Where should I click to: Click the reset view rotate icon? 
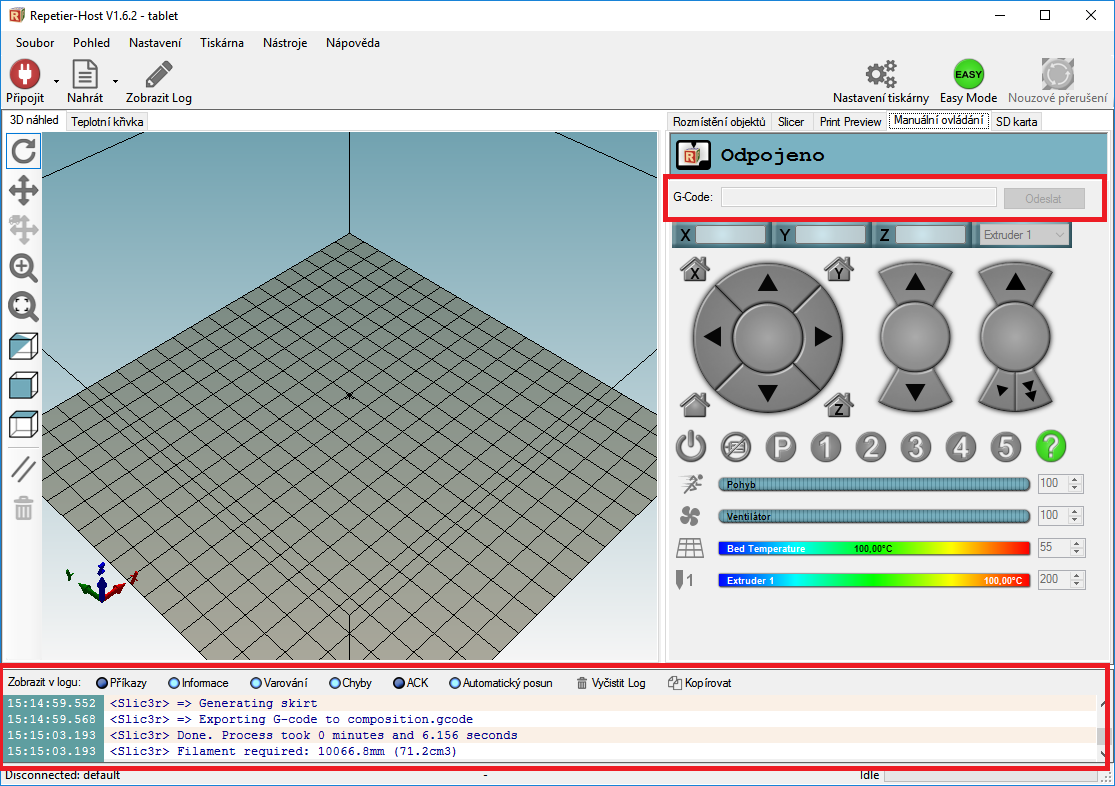pyautogui.click(x=24, y=152)
